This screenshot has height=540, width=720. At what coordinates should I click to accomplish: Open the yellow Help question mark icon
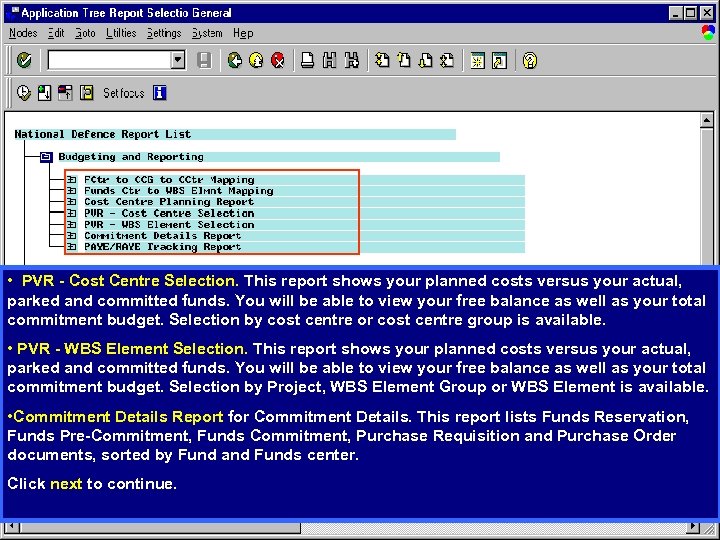(x=529, y=60)
